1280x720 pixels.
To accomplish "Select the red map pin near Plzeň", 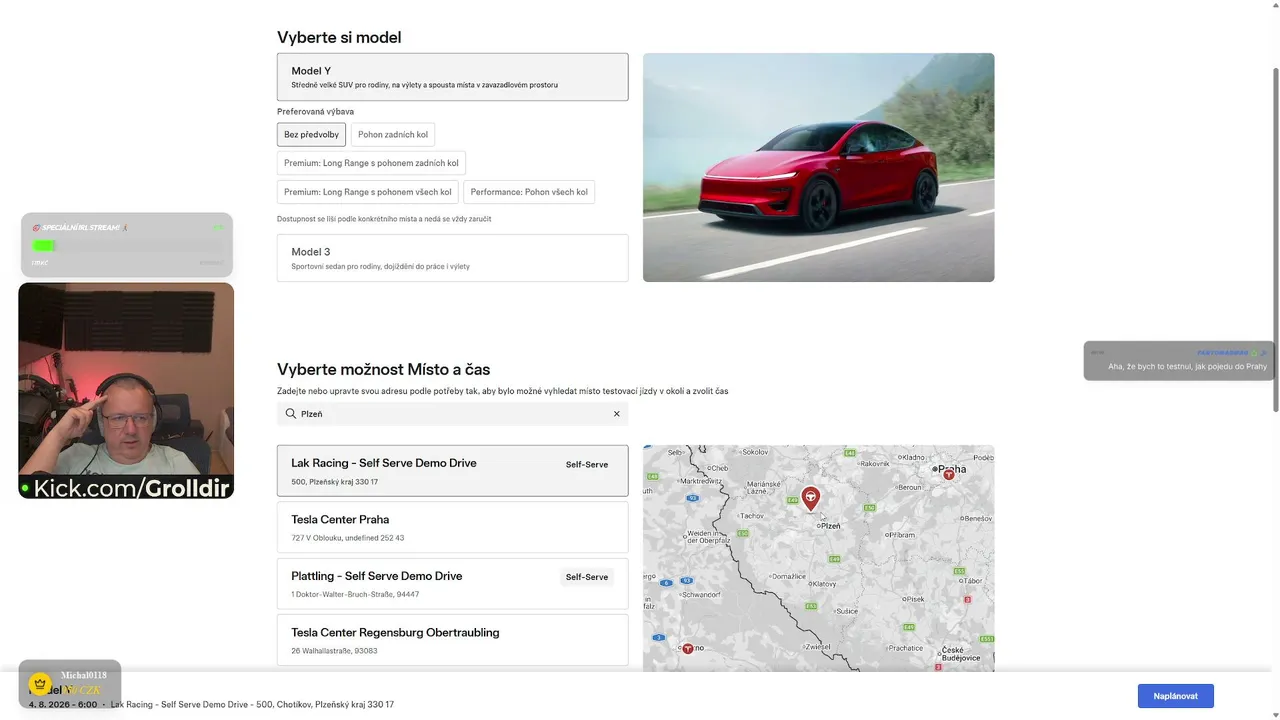I will point(811,498).
